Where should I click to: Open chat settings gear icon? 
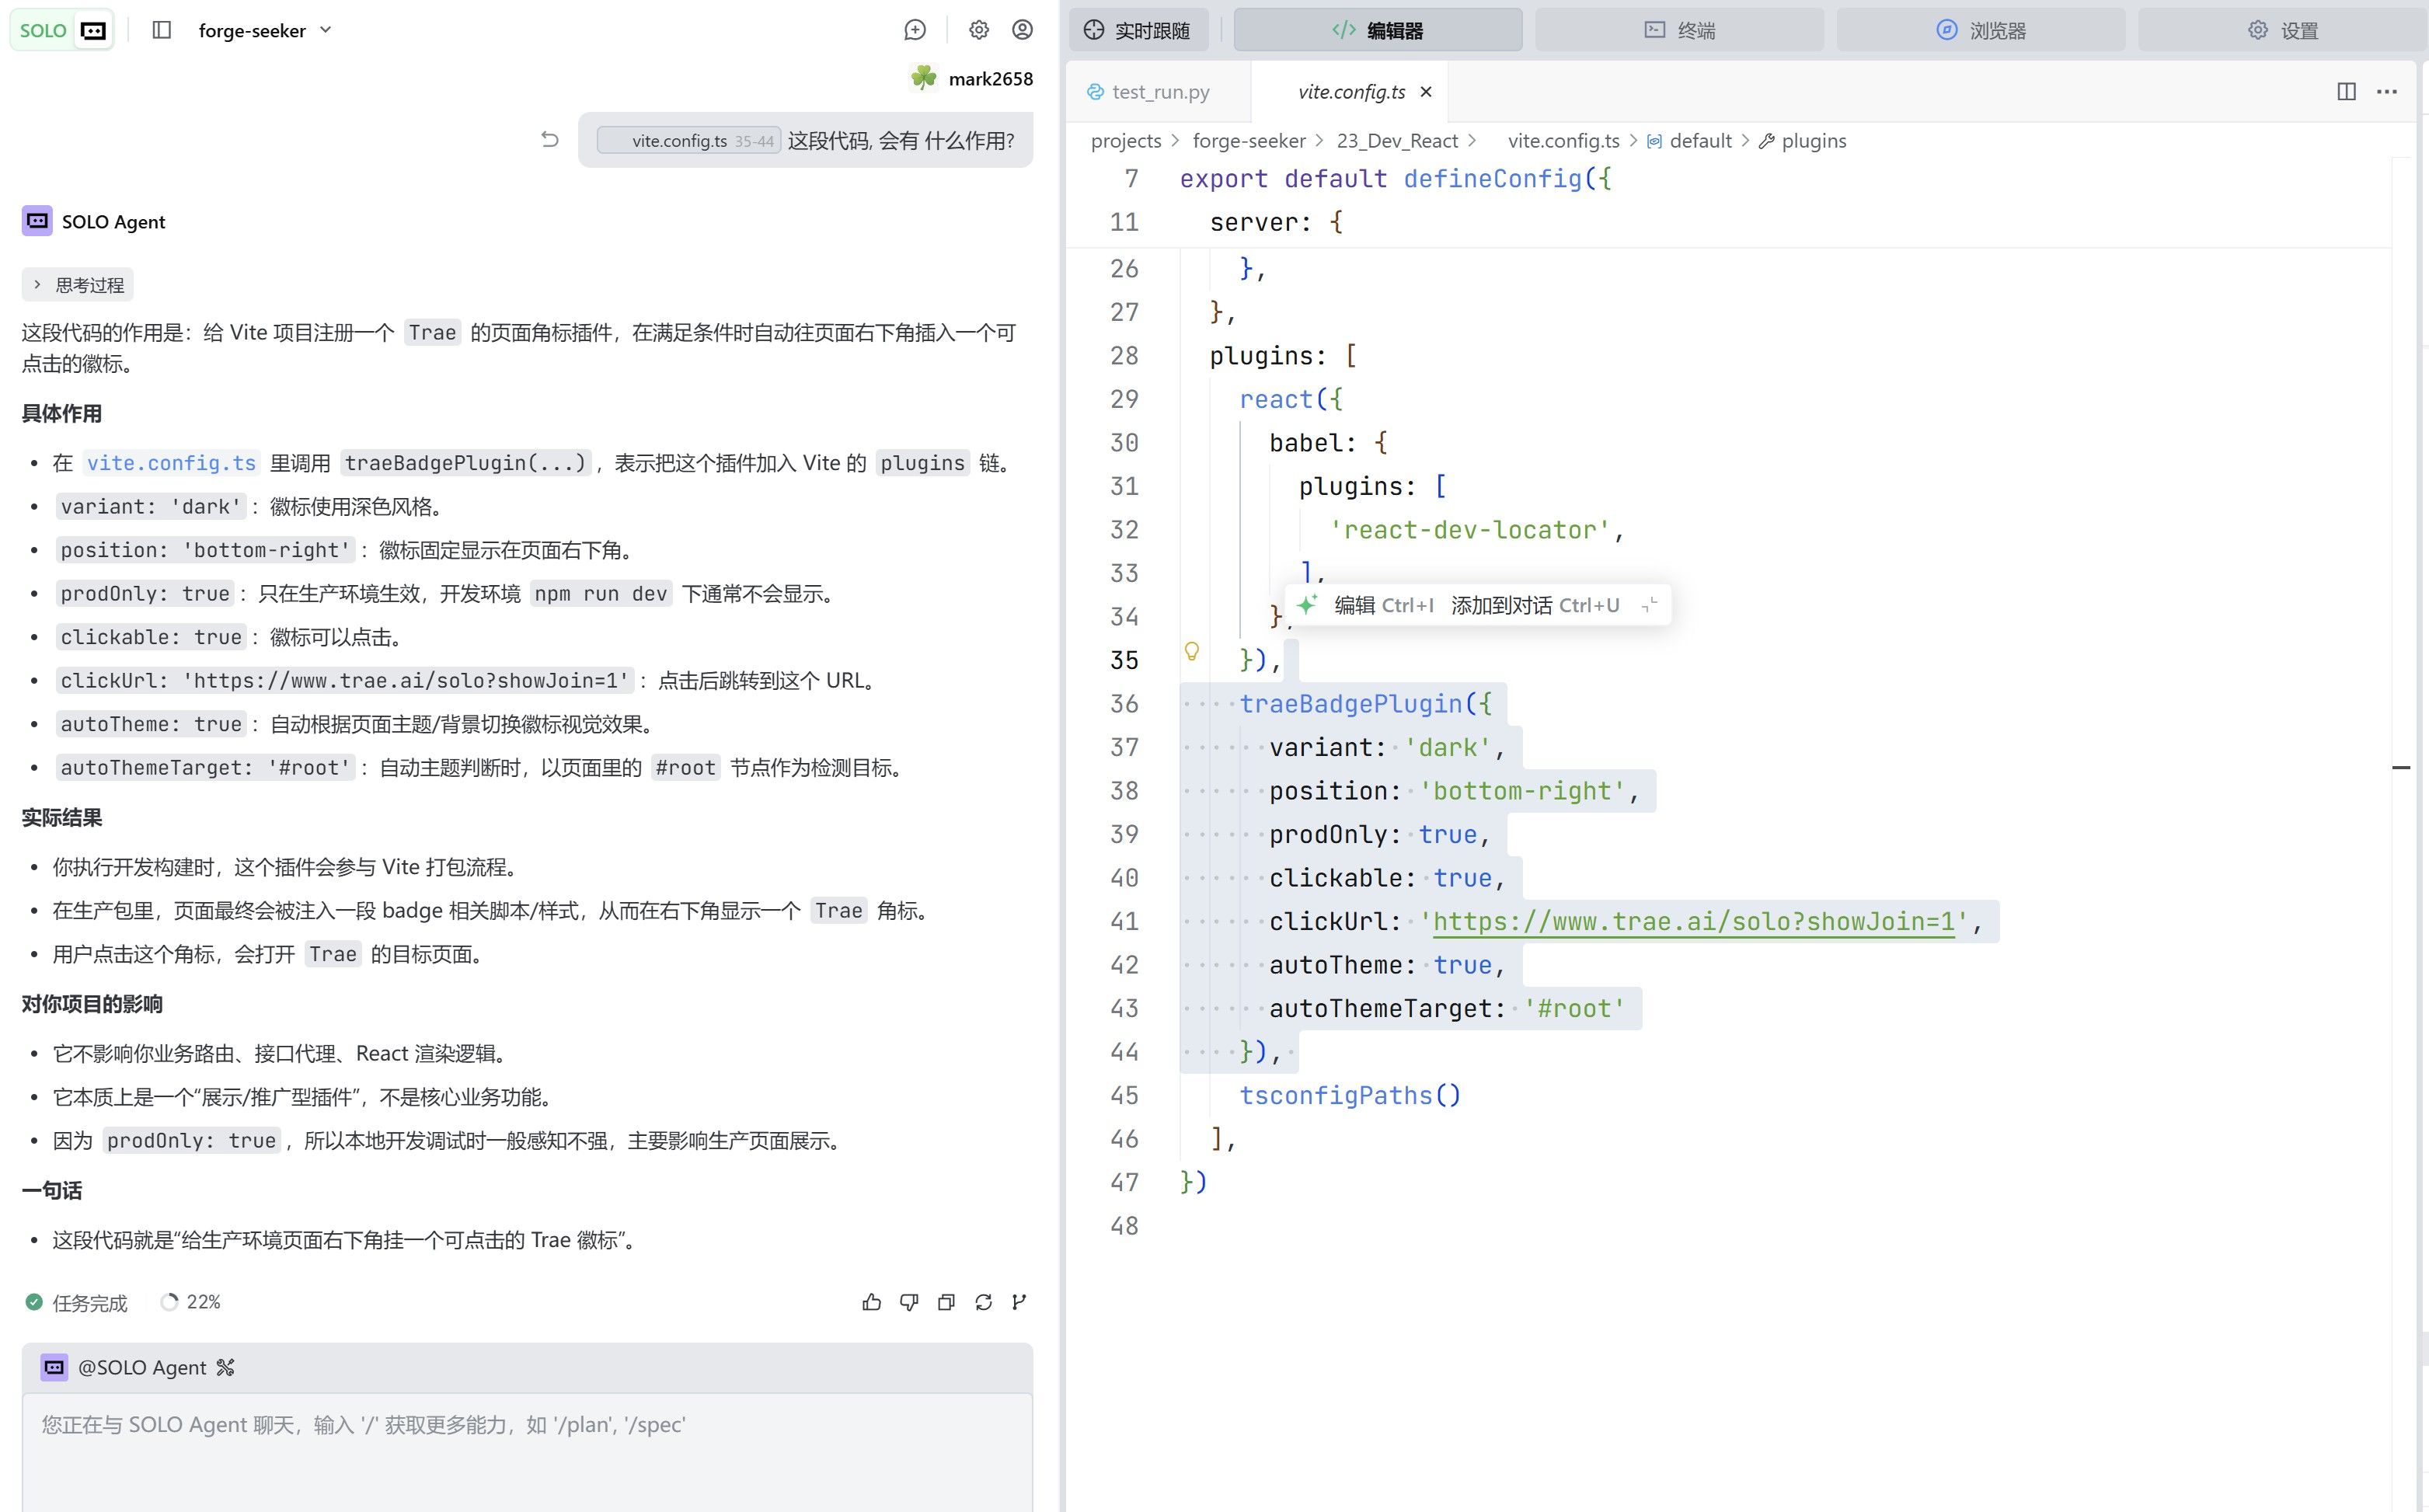pyautogui.click(x=979, y=30)
